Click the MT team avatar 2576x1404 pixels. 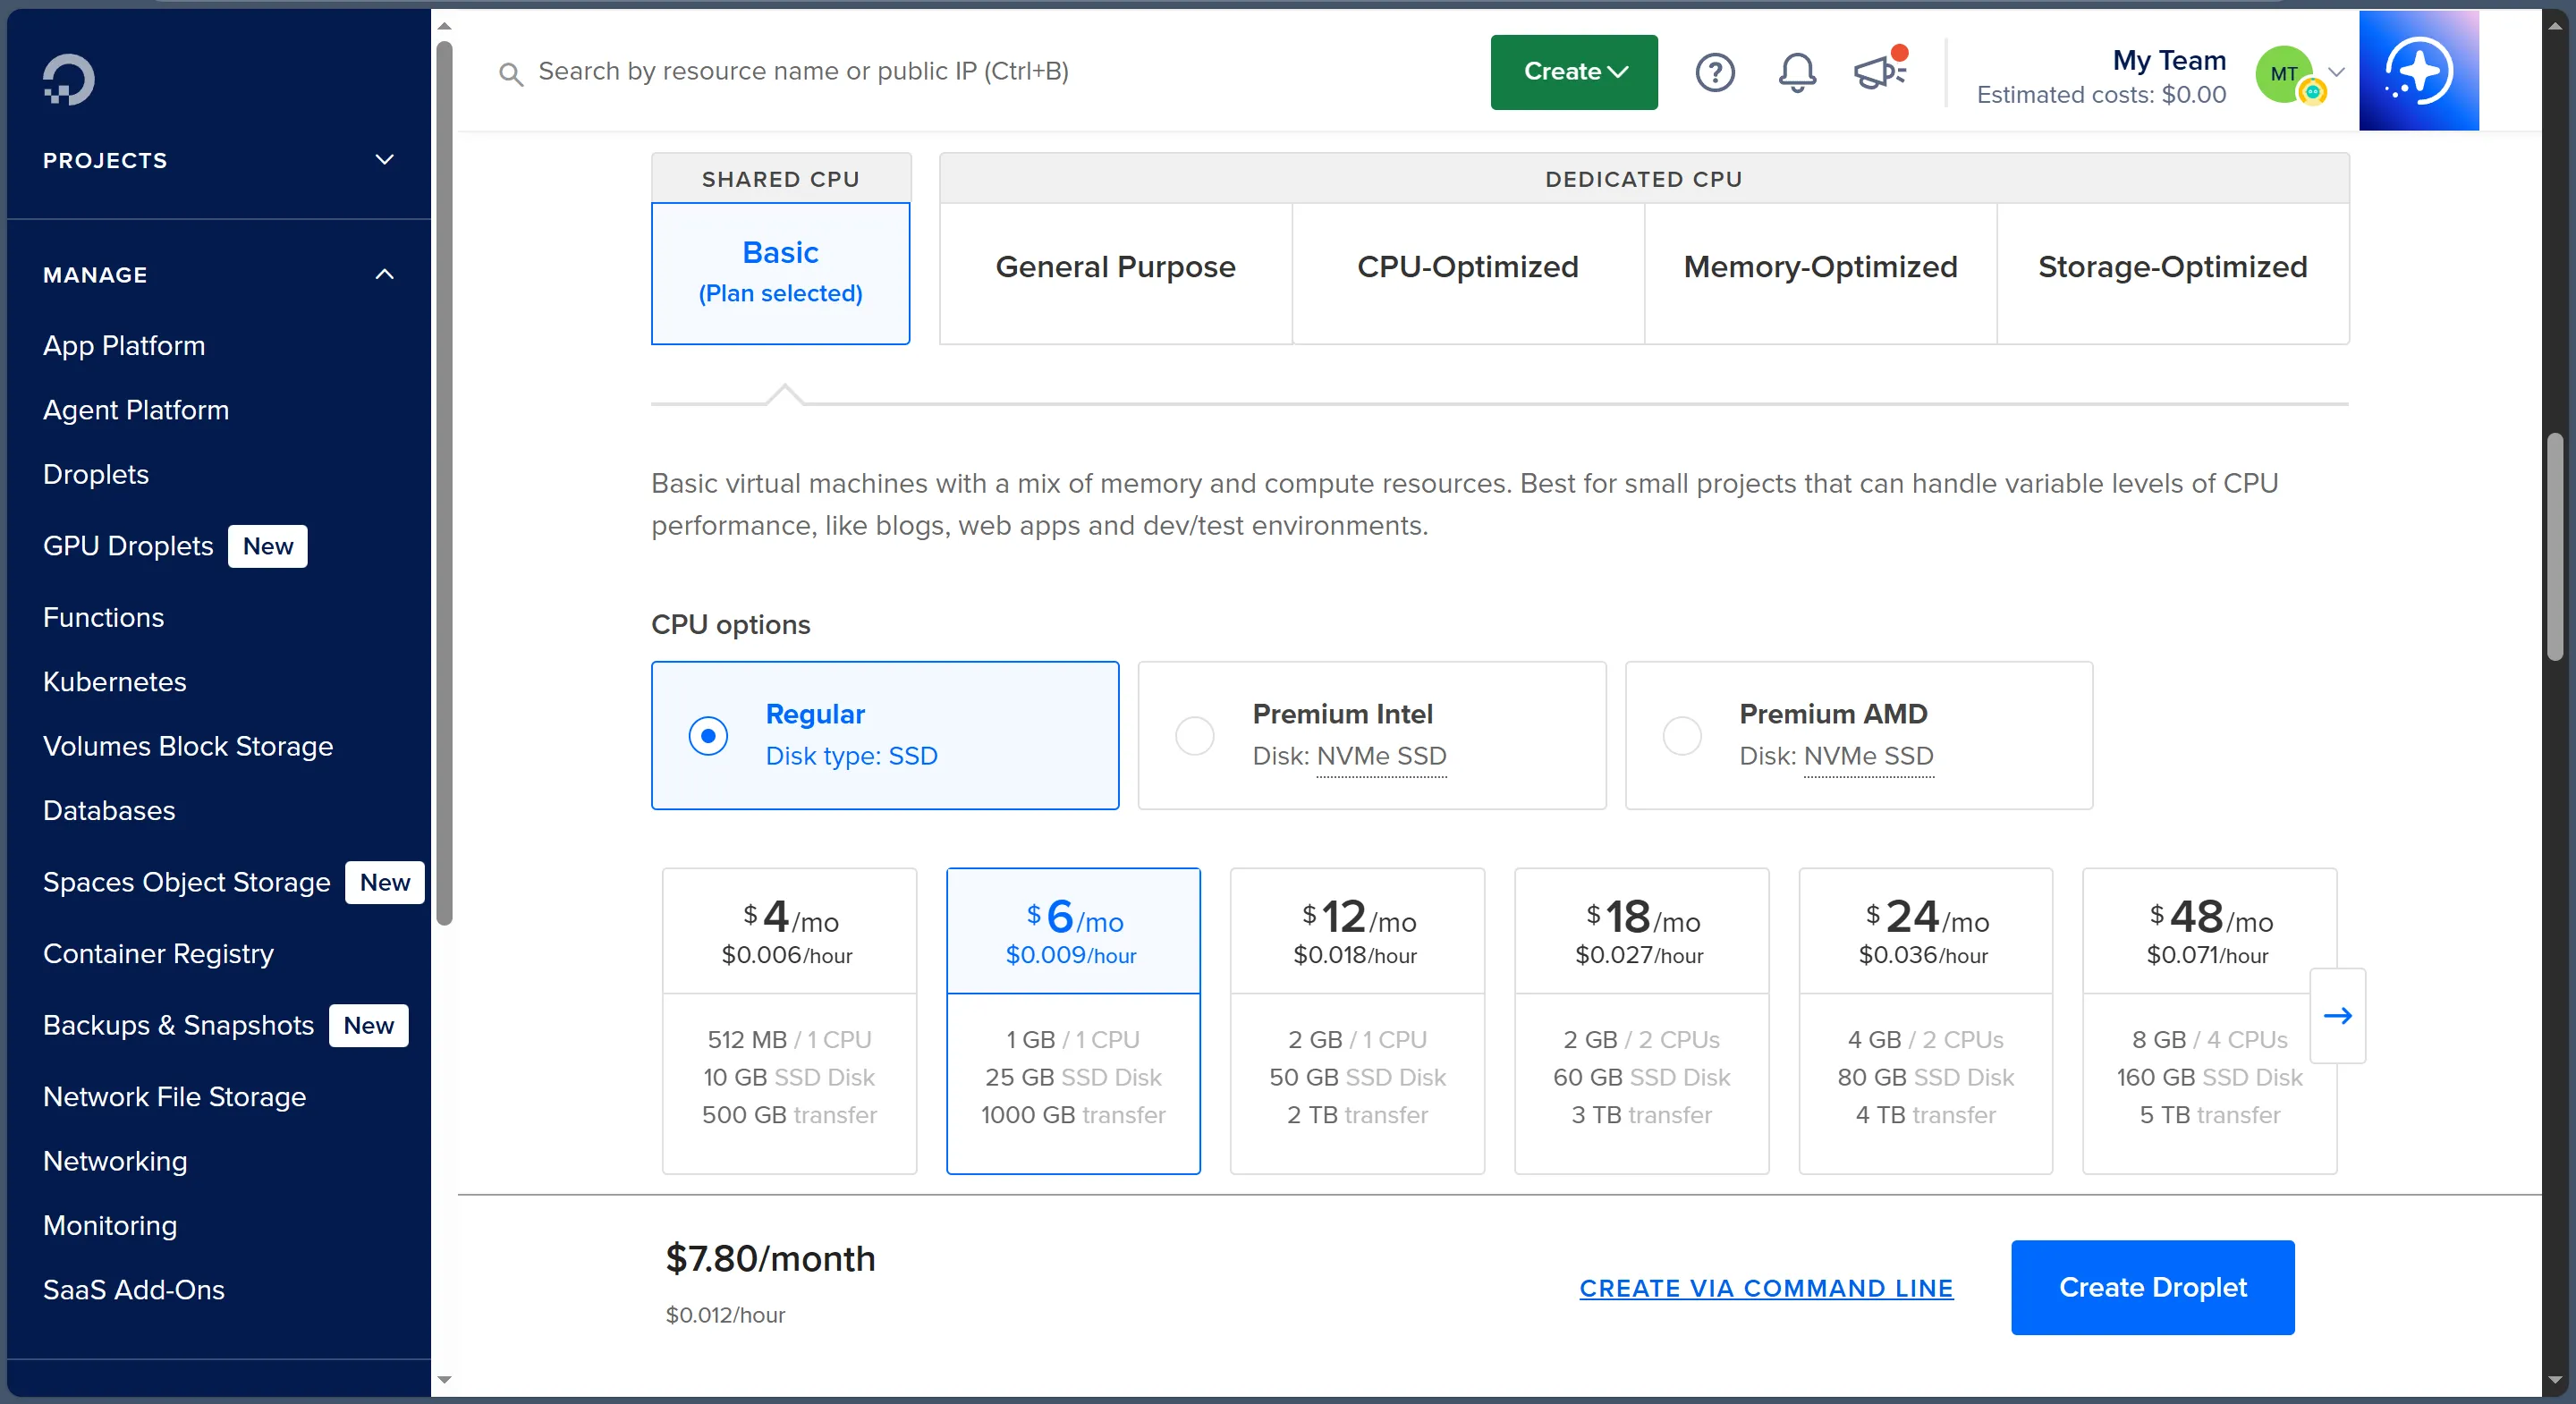pyautogui.click(x=2285, y=74)
